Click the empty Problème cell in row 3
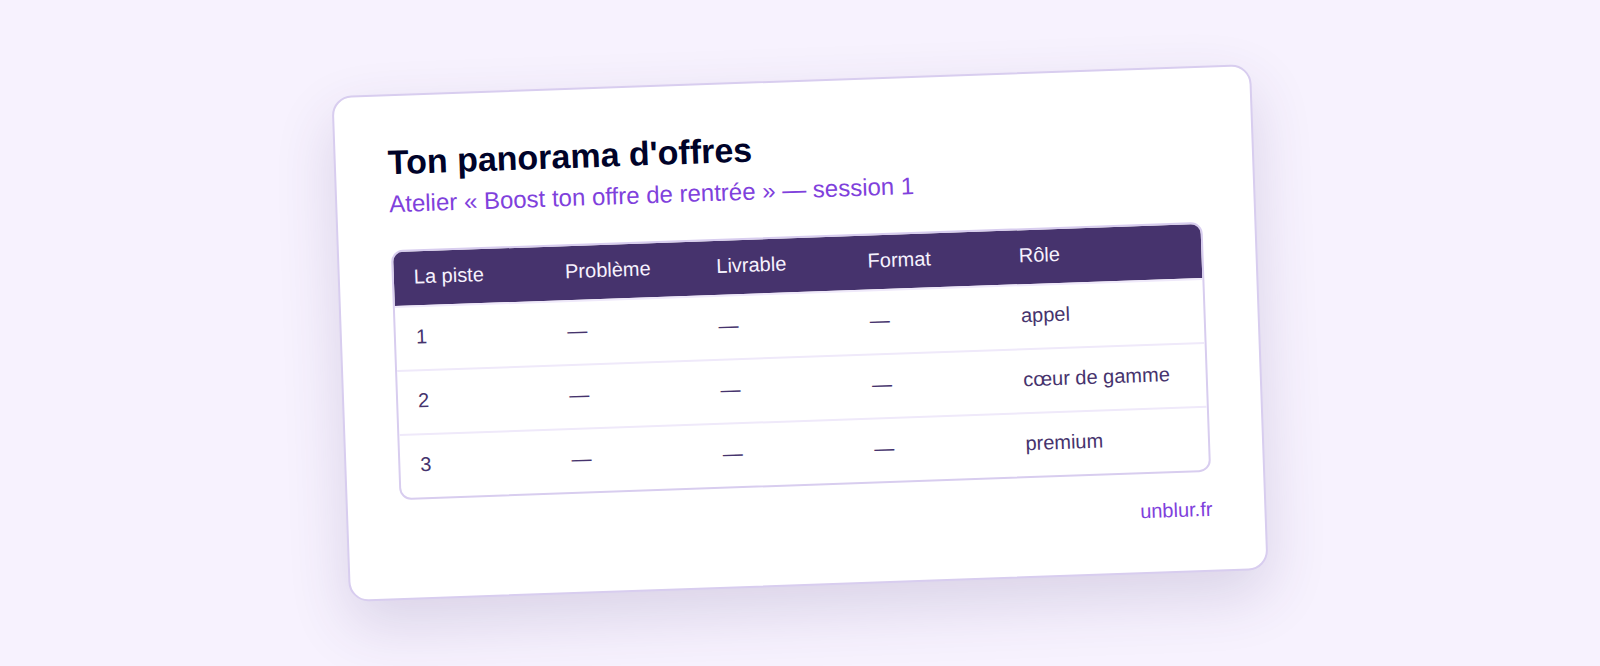1600x666 pixels. point(582,459)
